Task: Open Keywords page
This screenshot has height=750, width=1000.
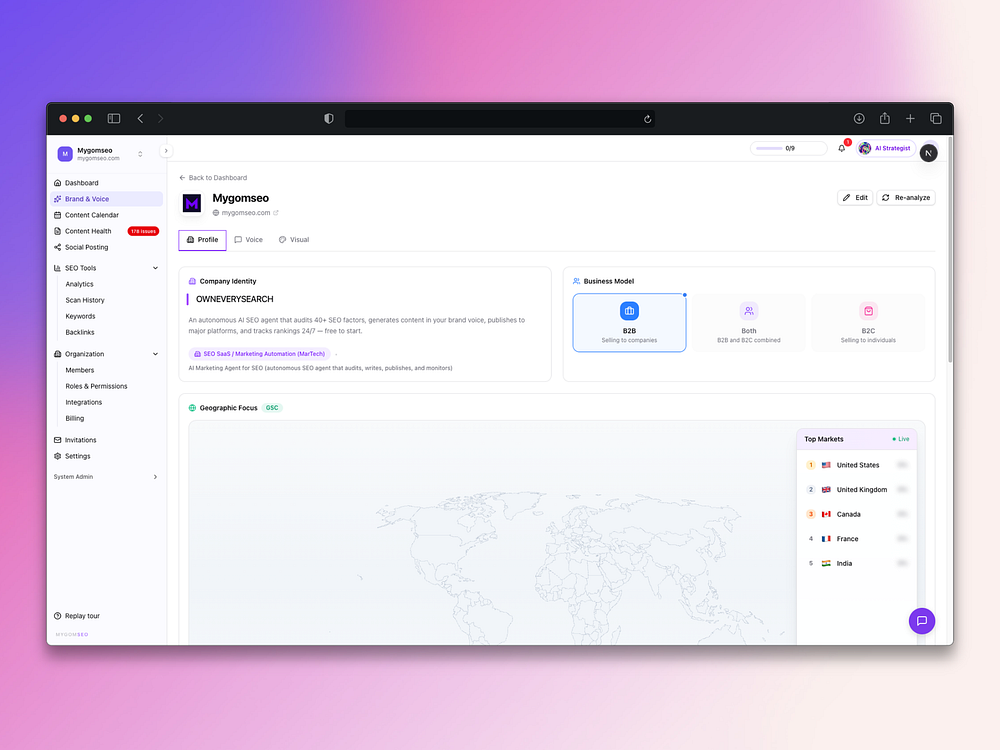Action: coord(80,316)
